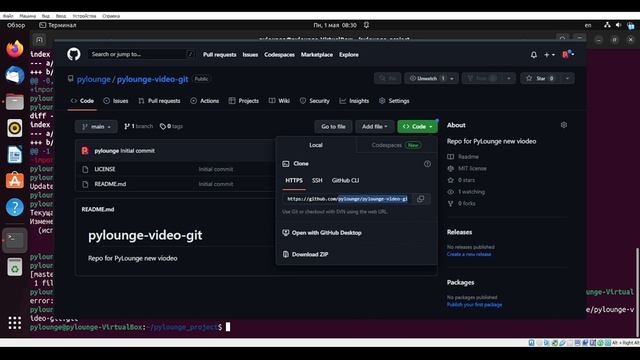The image size is (640, 360).
Task: Open the Unwatch dropdown
Action: [431, 78]
